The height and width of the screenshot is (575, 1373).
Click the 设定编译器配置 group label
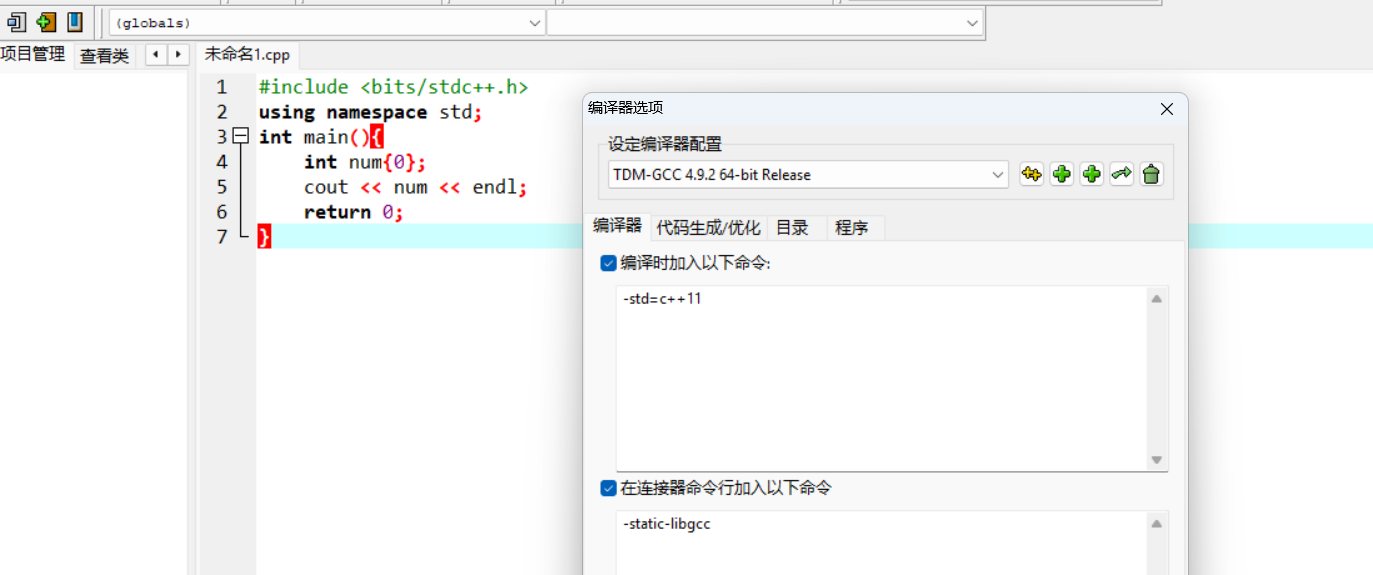point(664,144)
